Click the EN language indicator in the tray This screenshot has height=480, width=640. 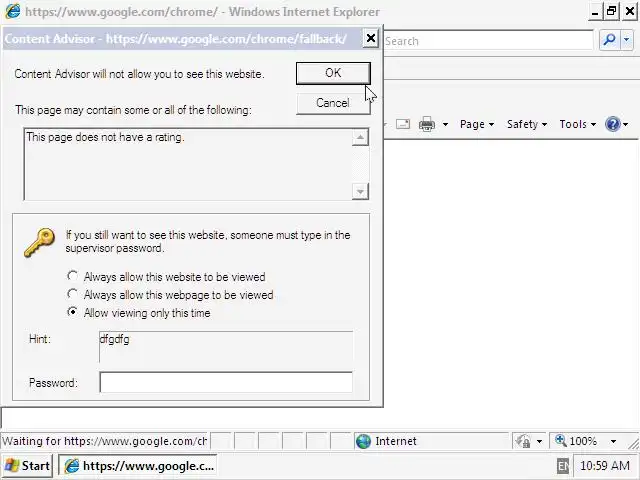click(x=562, y=466)
